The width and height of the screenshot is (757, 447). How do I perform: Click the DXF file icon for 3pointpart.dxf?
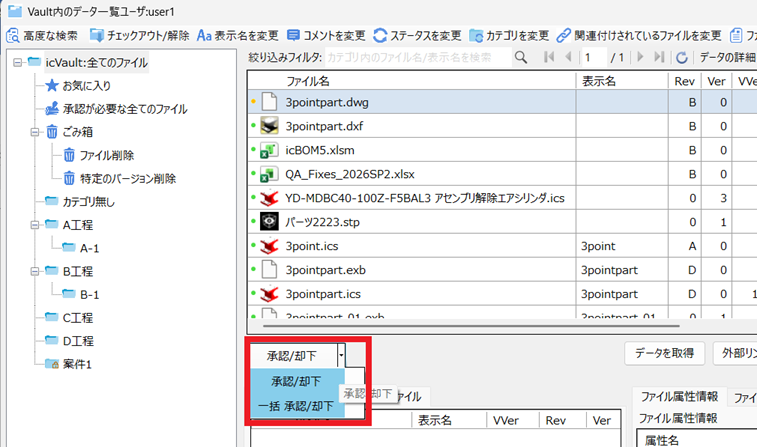click(269, 126)
